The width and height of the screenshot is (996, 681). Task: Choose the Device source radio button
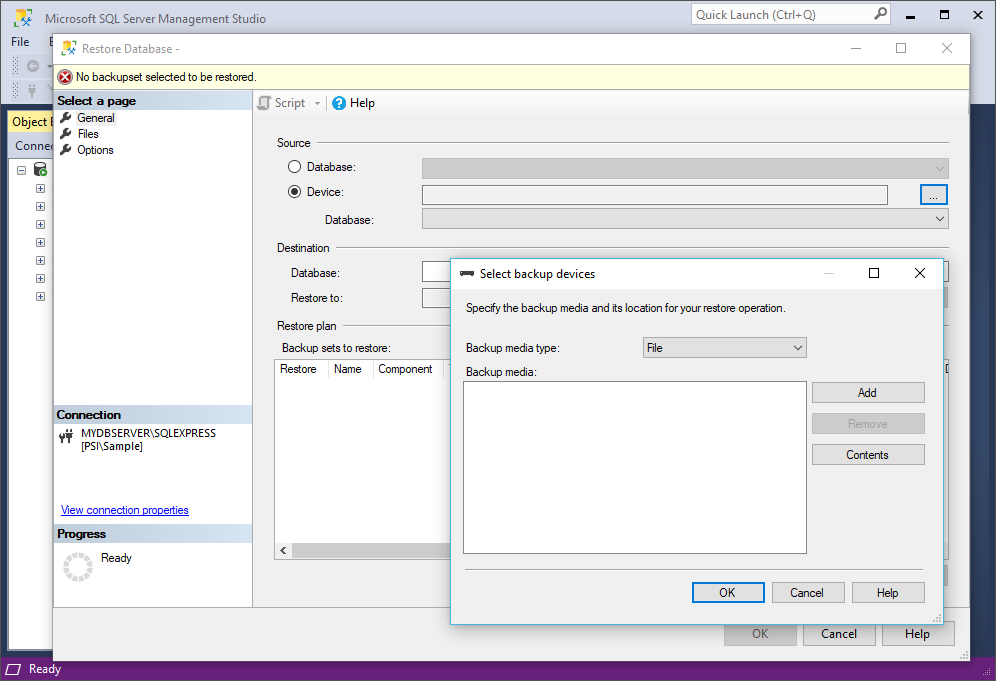[294, 192]
